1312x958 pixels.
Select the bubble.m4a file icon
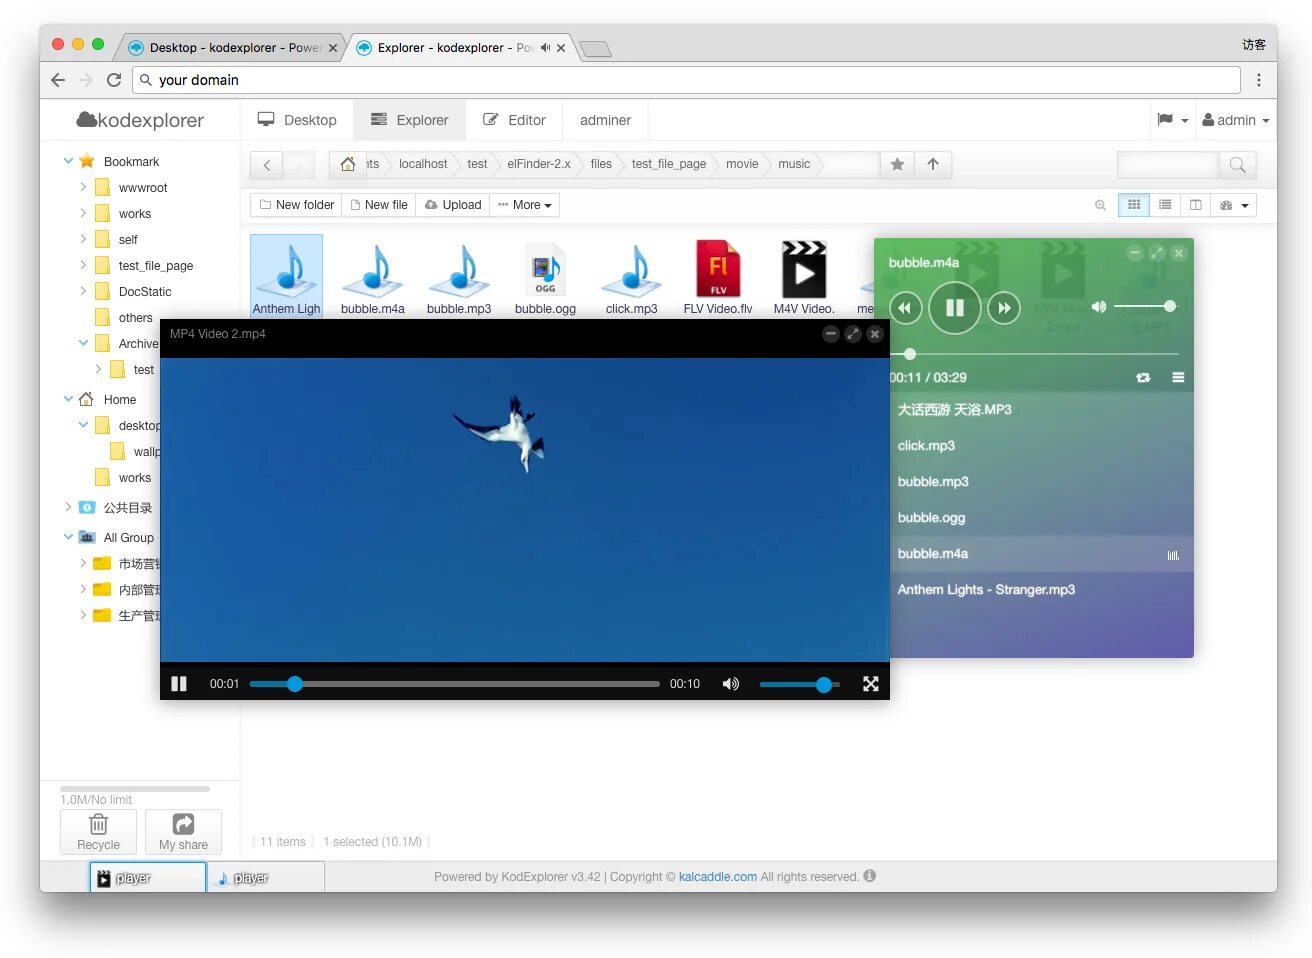point(373,277)
